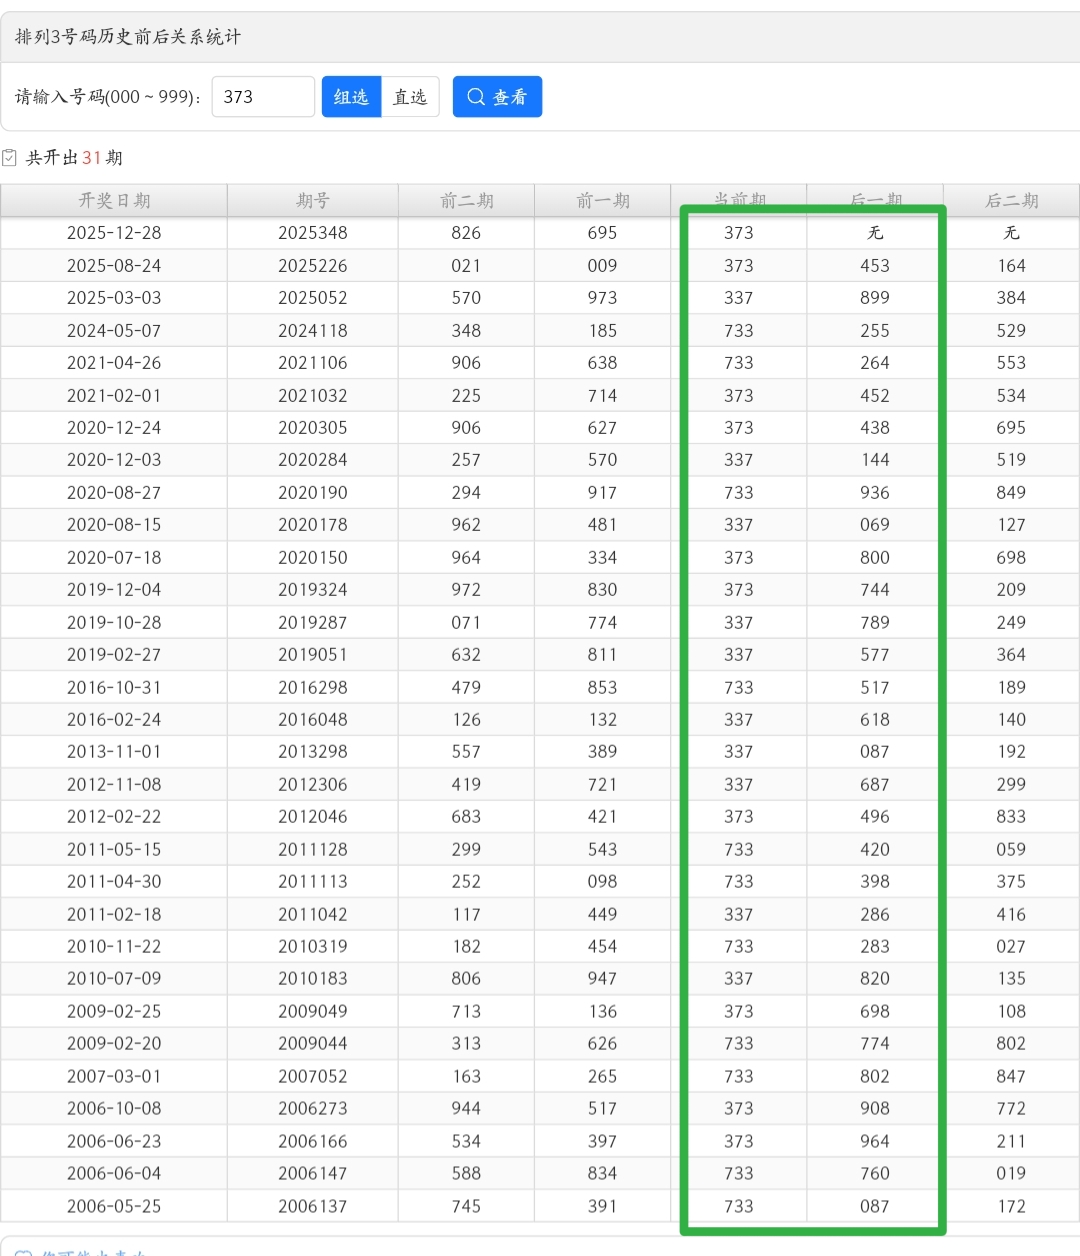Switch to 组选 mode
This screenshot has width=1080, height=1256.
(x=351, y=97)
